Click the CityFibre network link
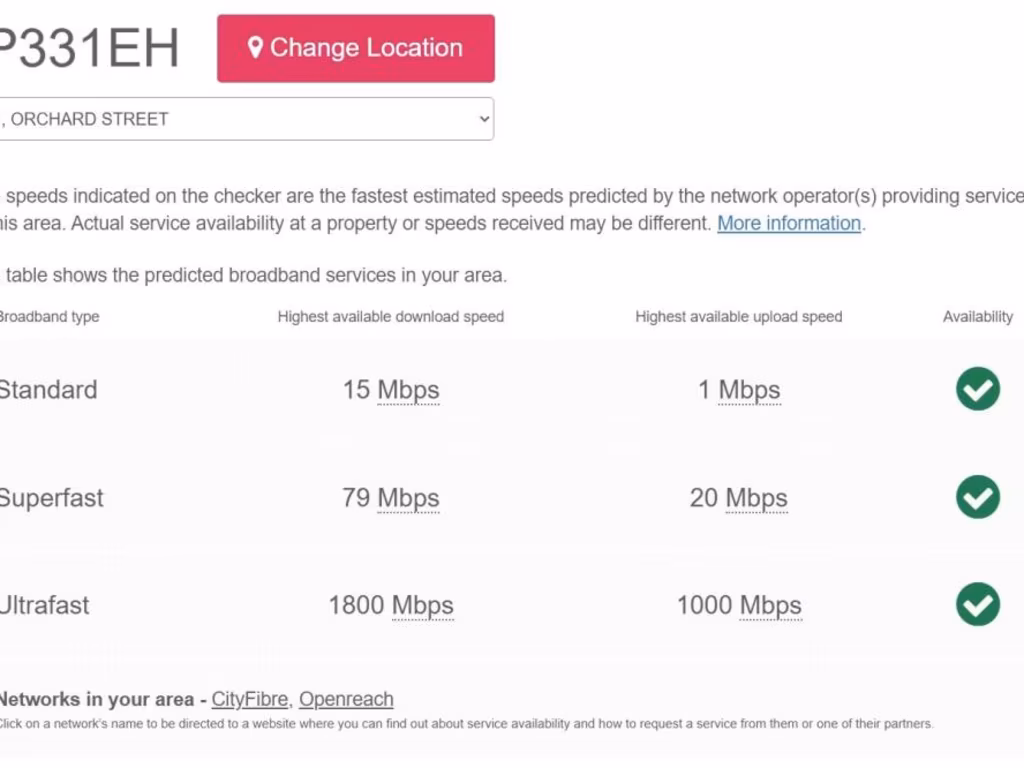Viewport: 1024px width, 768px height. click(250, 699)
